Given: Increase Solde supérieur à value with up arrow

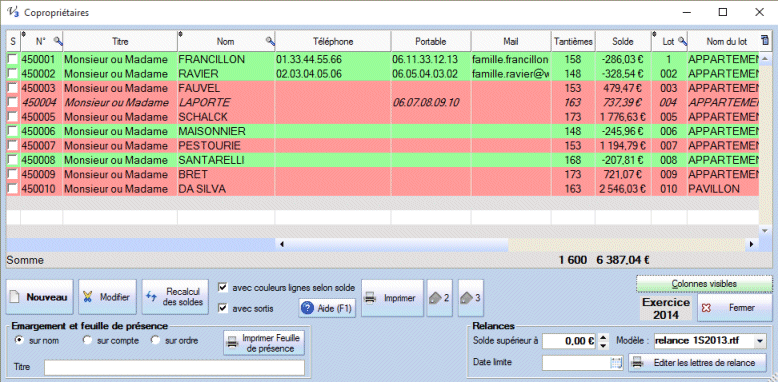Looking at the screenshot, I should pos(603,337).
